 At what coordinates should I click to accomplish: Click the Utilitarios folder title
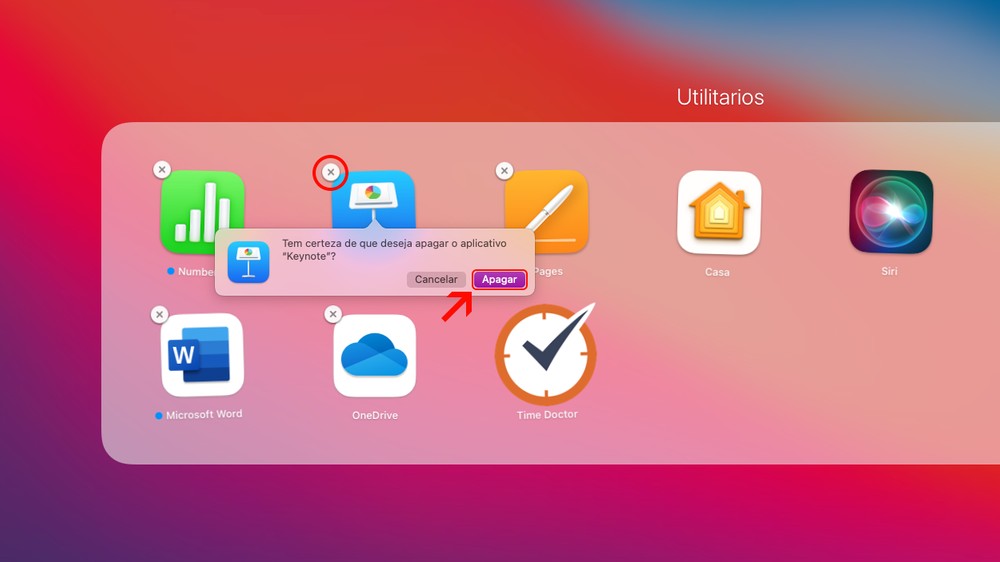point(720,97)
